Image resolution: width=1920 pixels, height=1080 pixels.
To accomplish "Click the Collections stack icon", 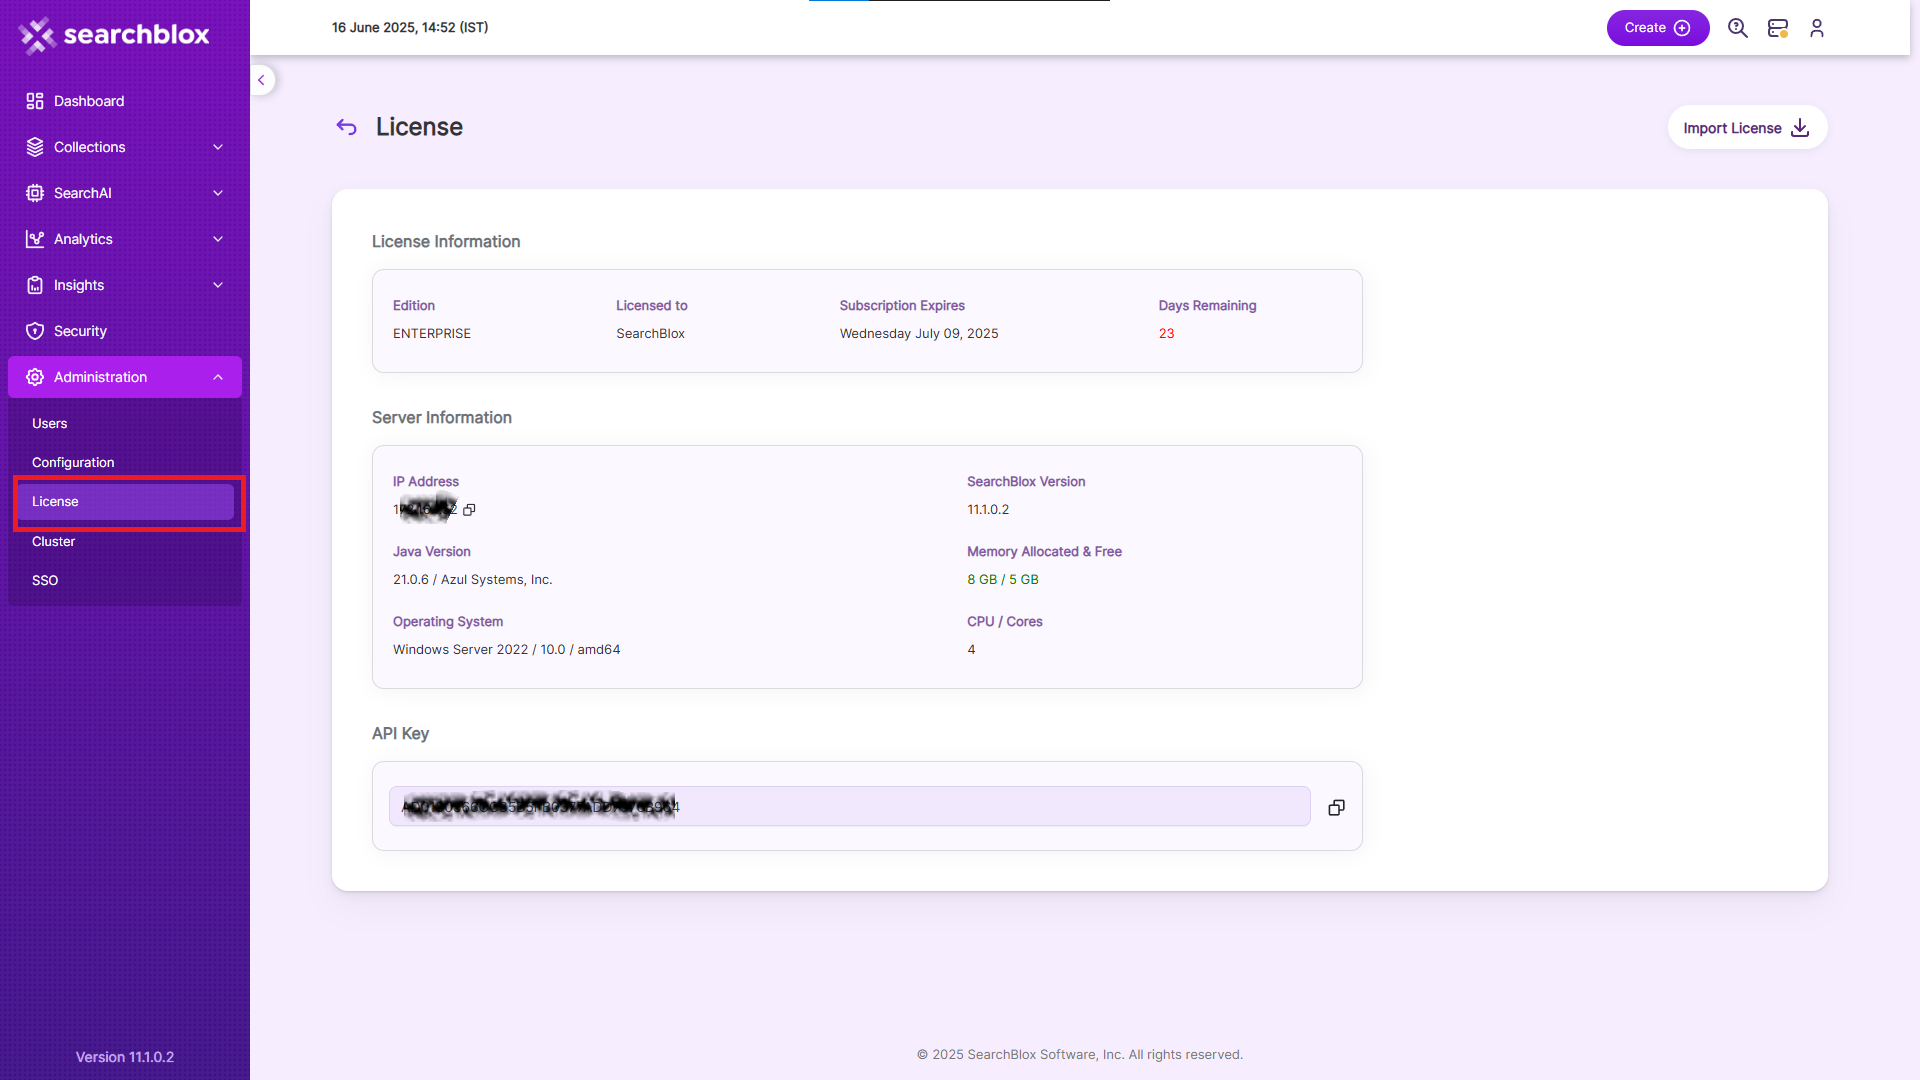I will [35, 147].
